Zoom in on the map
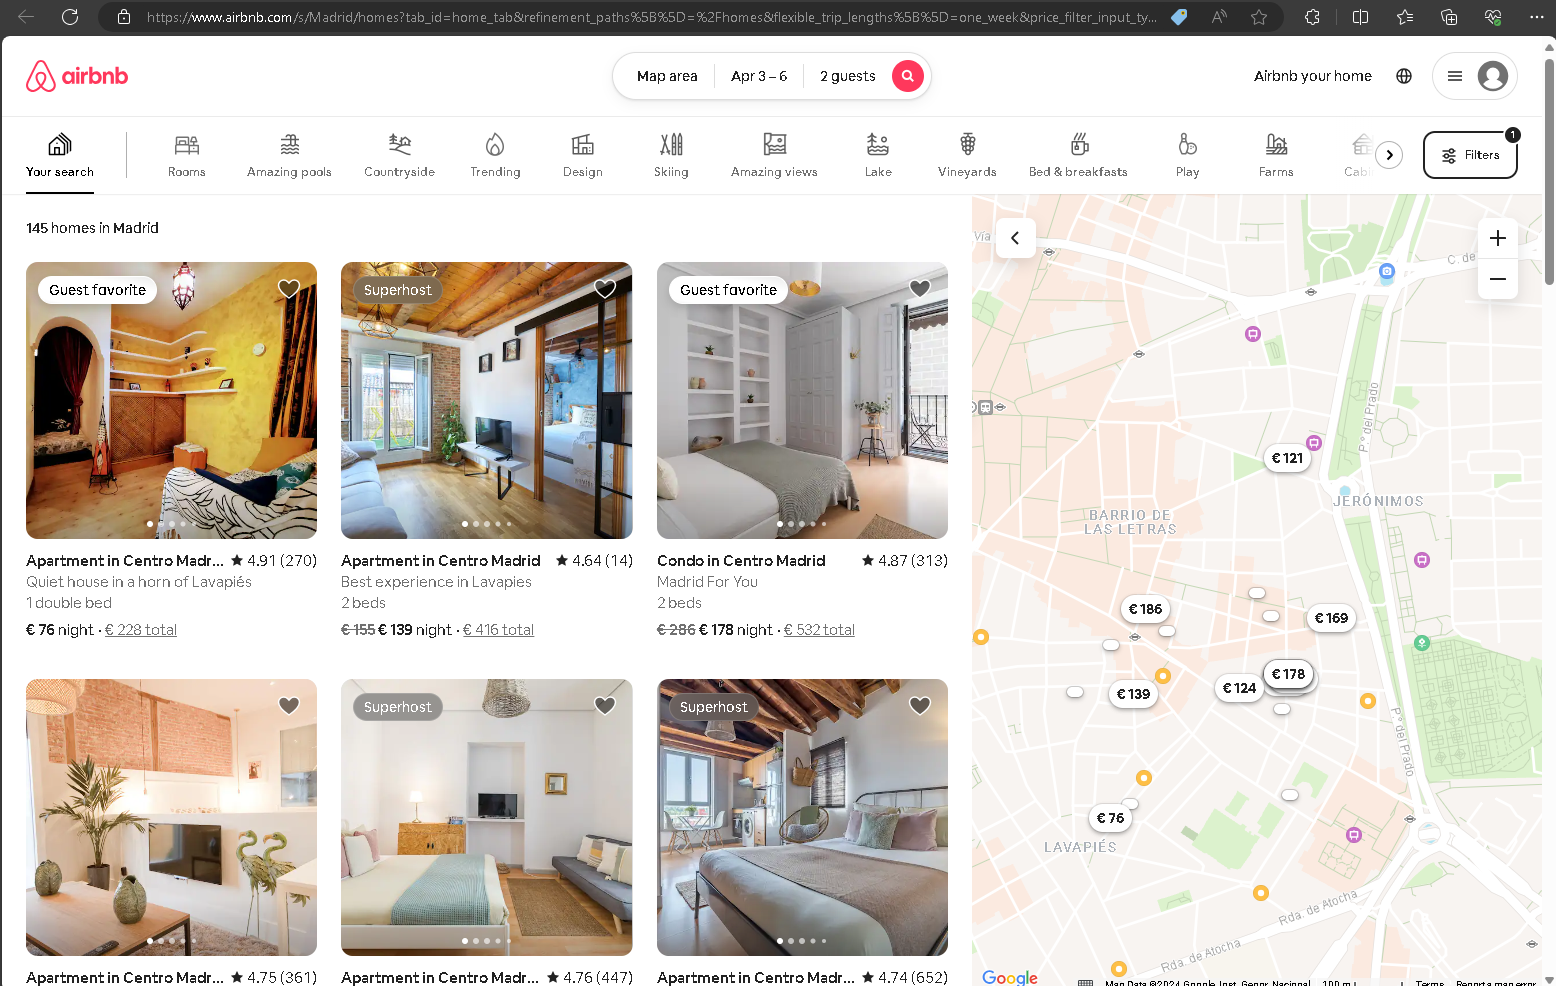 tap(1497, 238)
